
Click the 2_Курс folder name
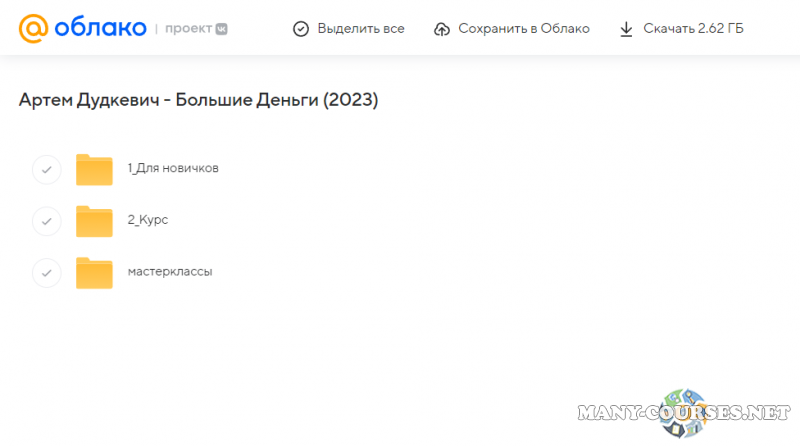[148, 220]
